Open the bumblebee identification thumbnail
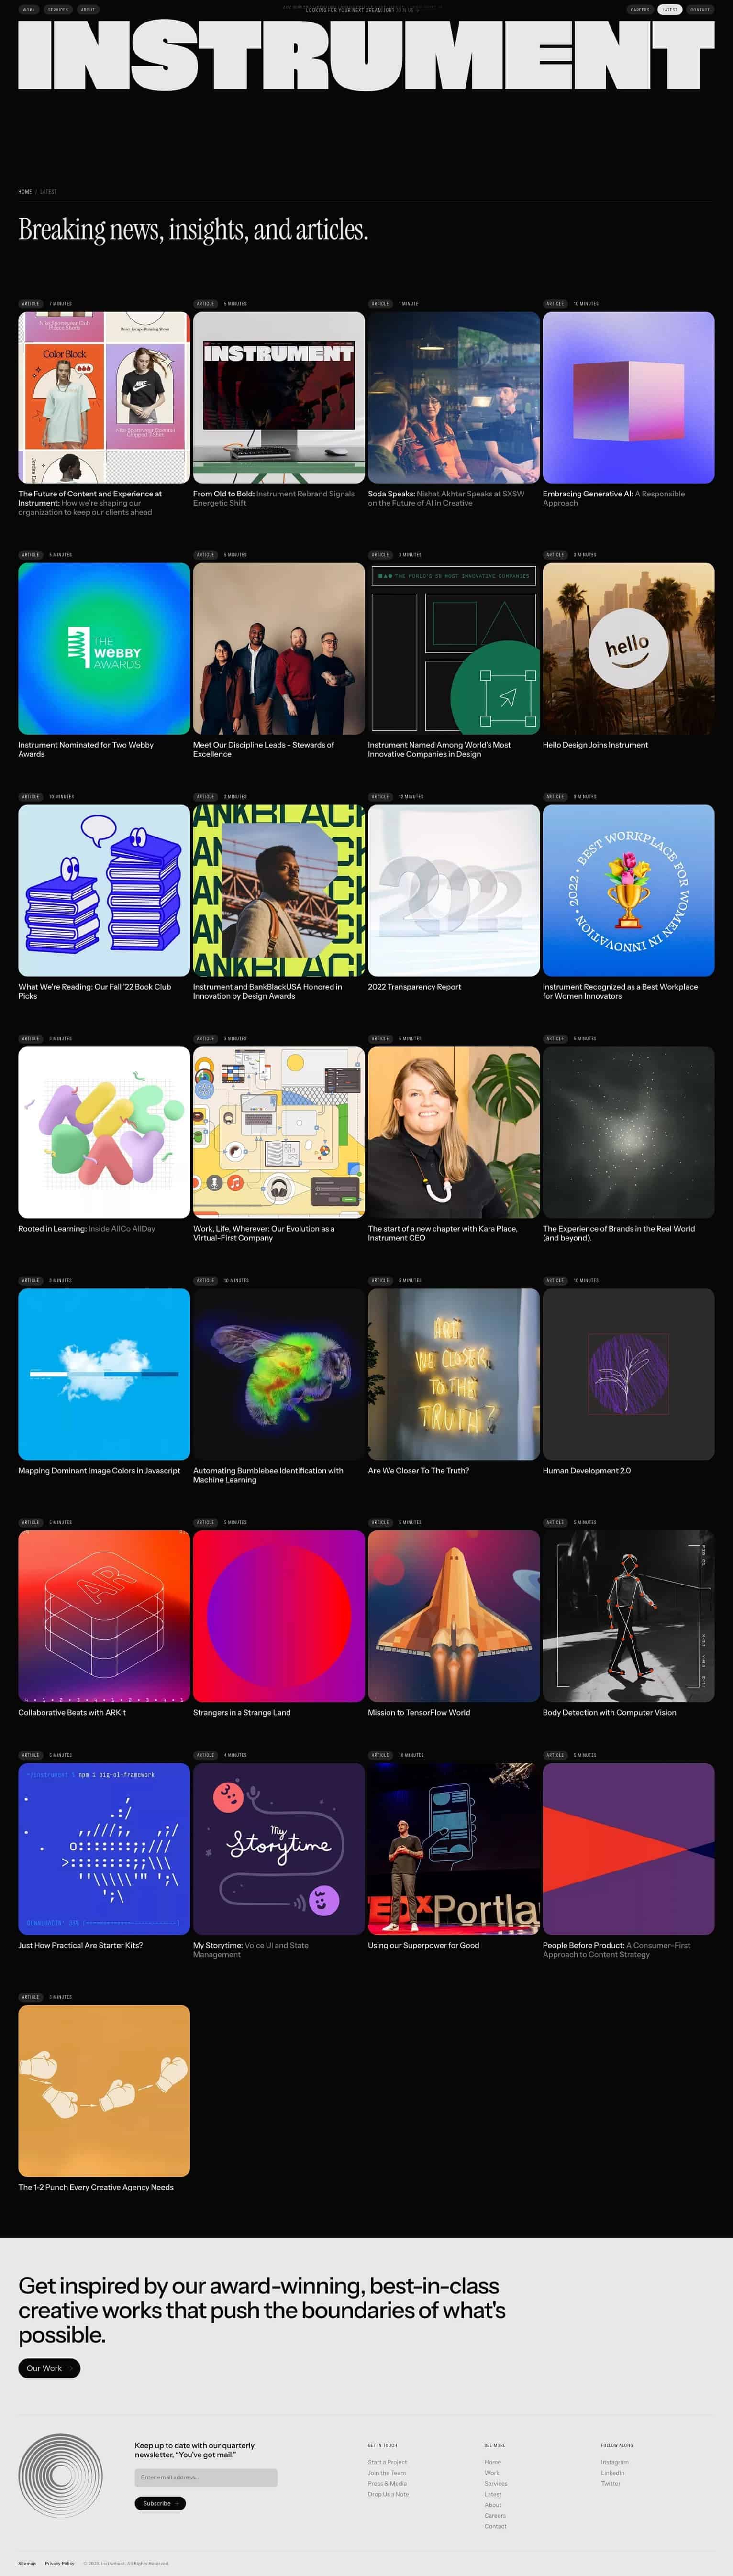733x2576 pixels. pyautogui.click(x=279, y=1374)
